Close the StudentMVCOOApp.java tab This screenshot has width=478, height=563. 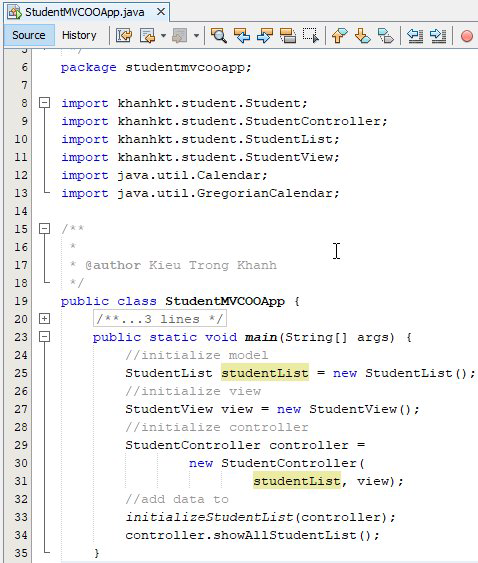(161, 12)
